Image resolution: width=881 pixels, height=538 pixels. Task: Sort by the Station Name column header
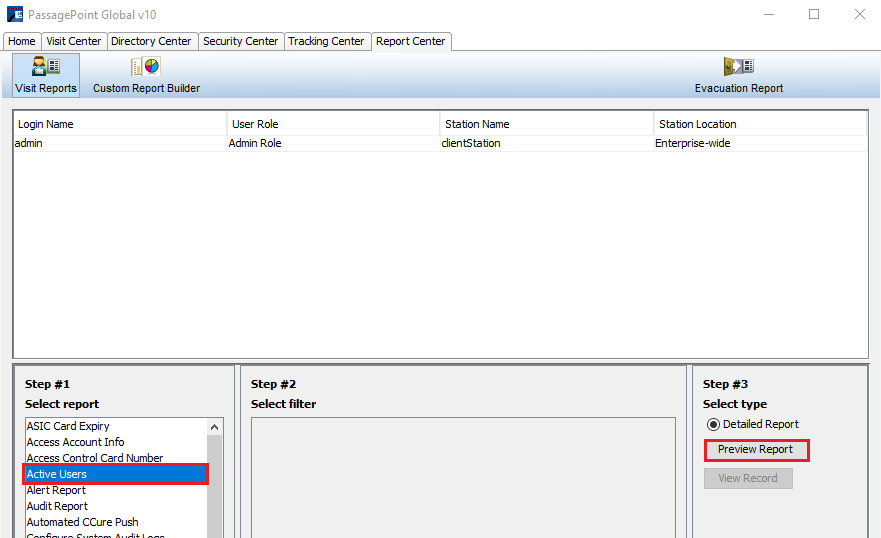tap(547, 124)
